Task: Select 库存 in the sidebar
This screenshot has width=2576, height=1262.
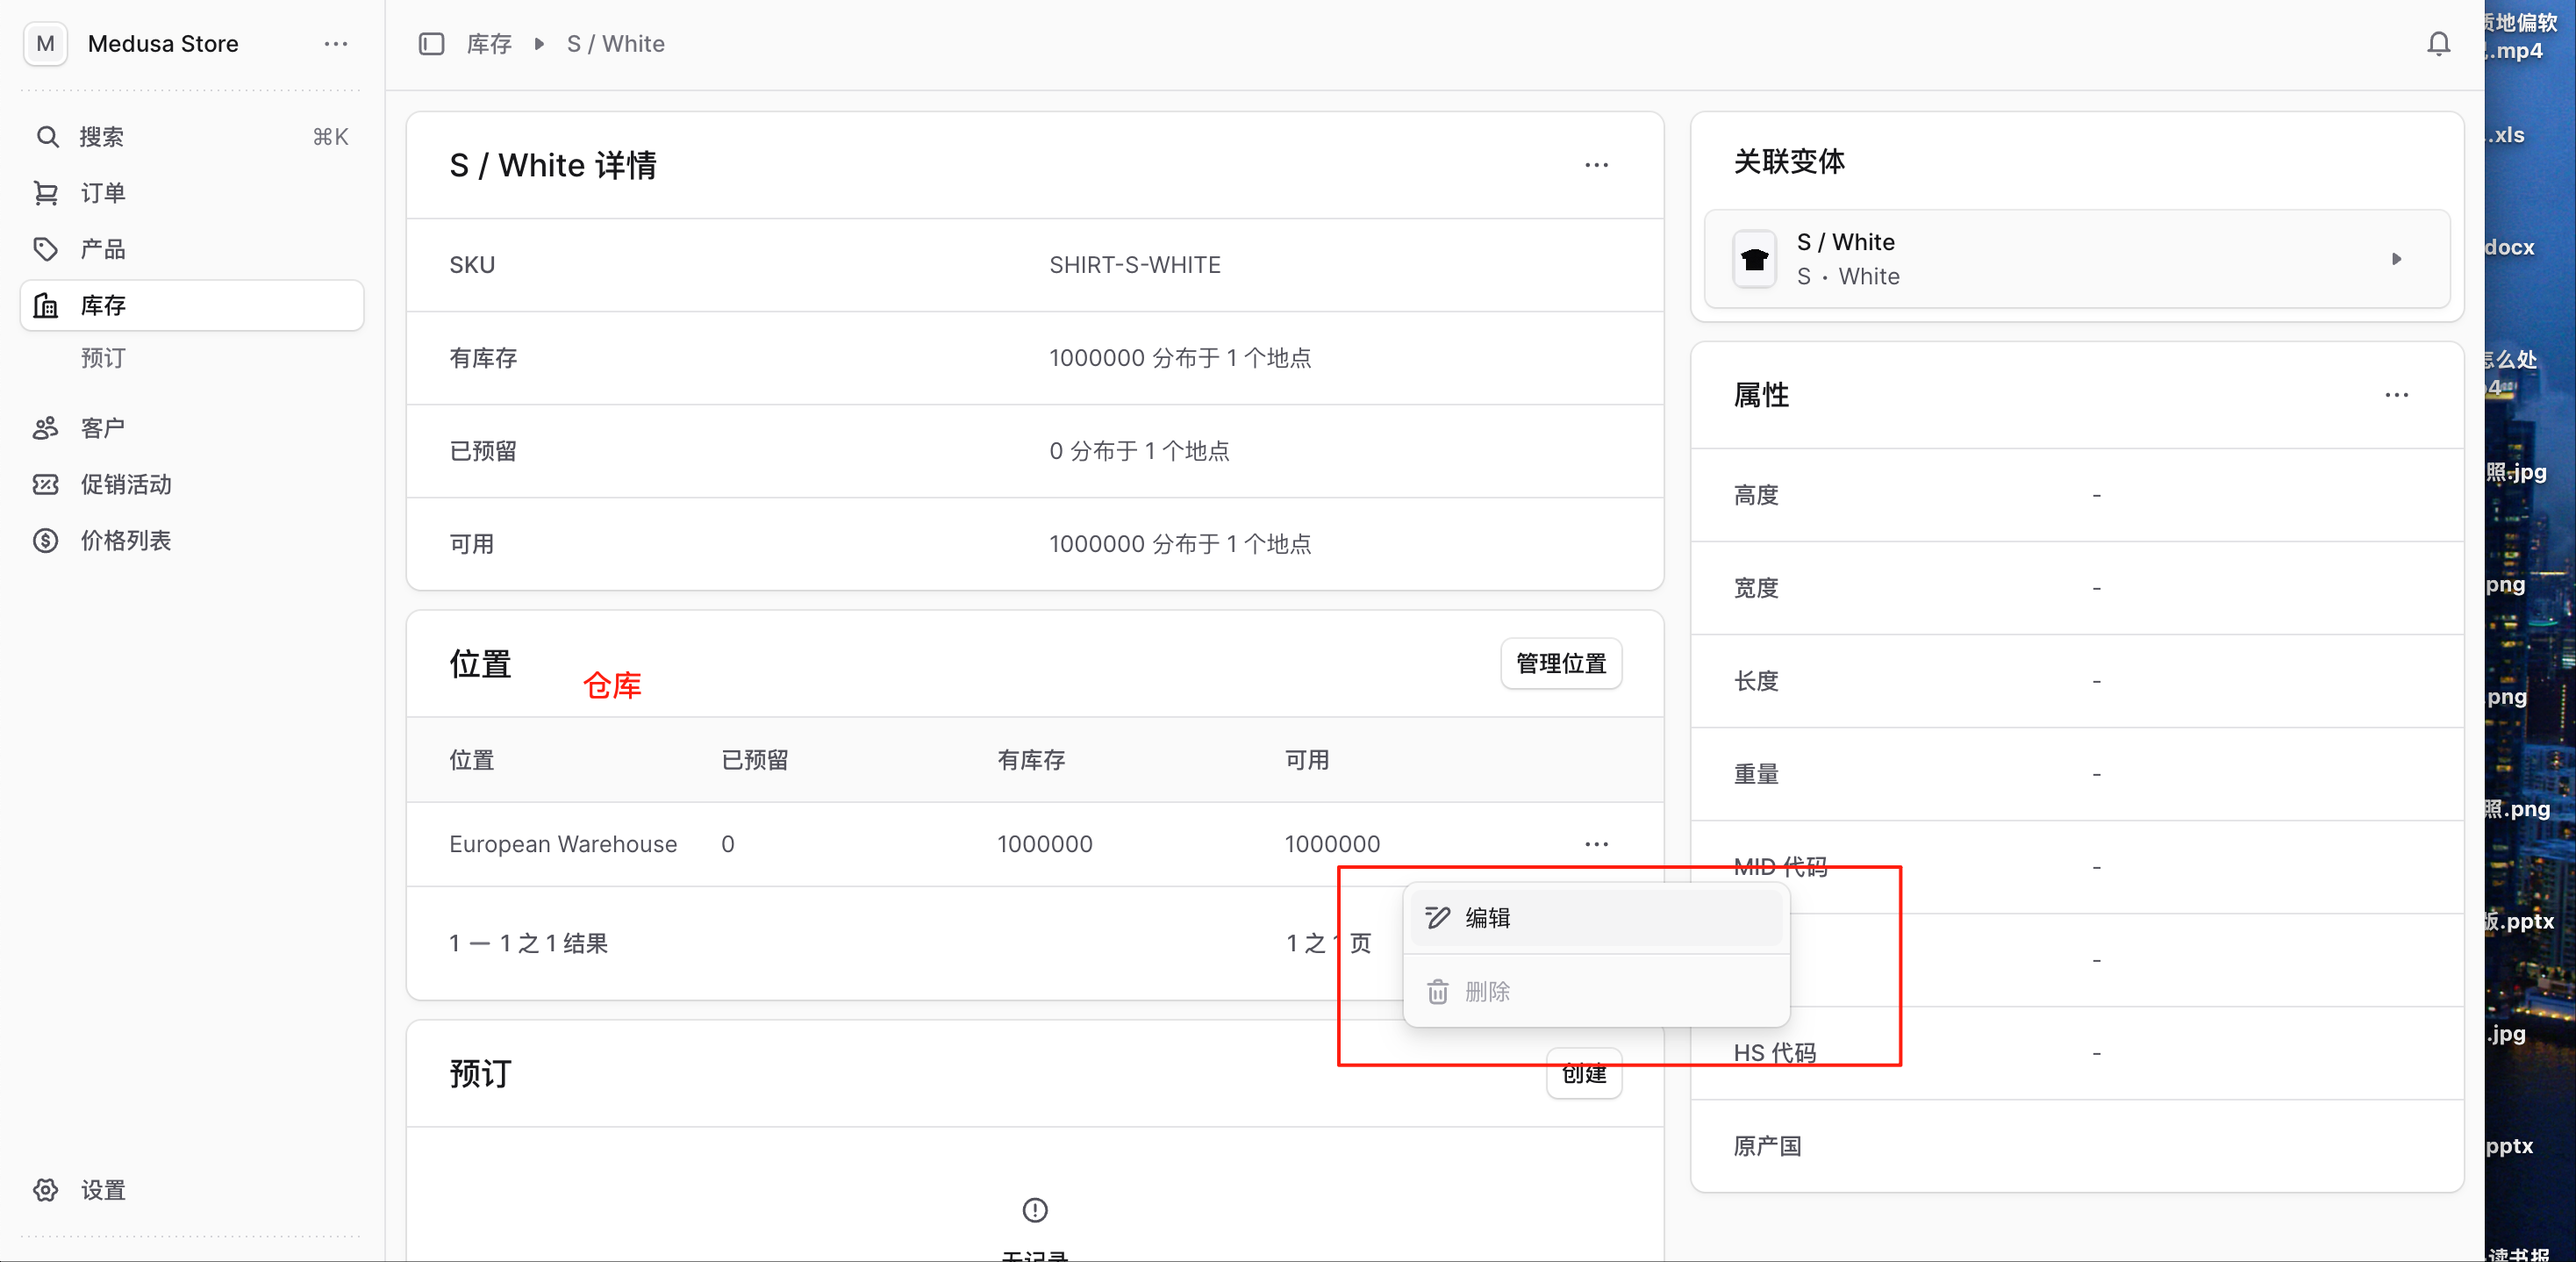Action: [192, 305]
